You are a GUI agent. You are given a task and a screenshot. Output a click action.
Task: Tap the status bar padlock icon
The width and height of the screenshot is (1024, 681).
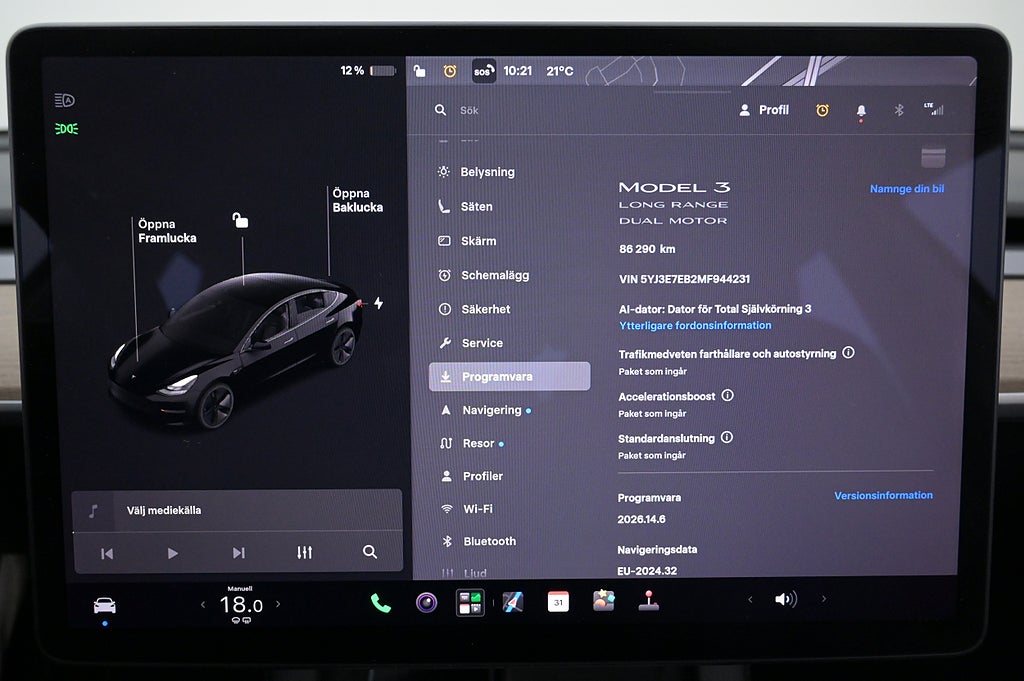419,71
